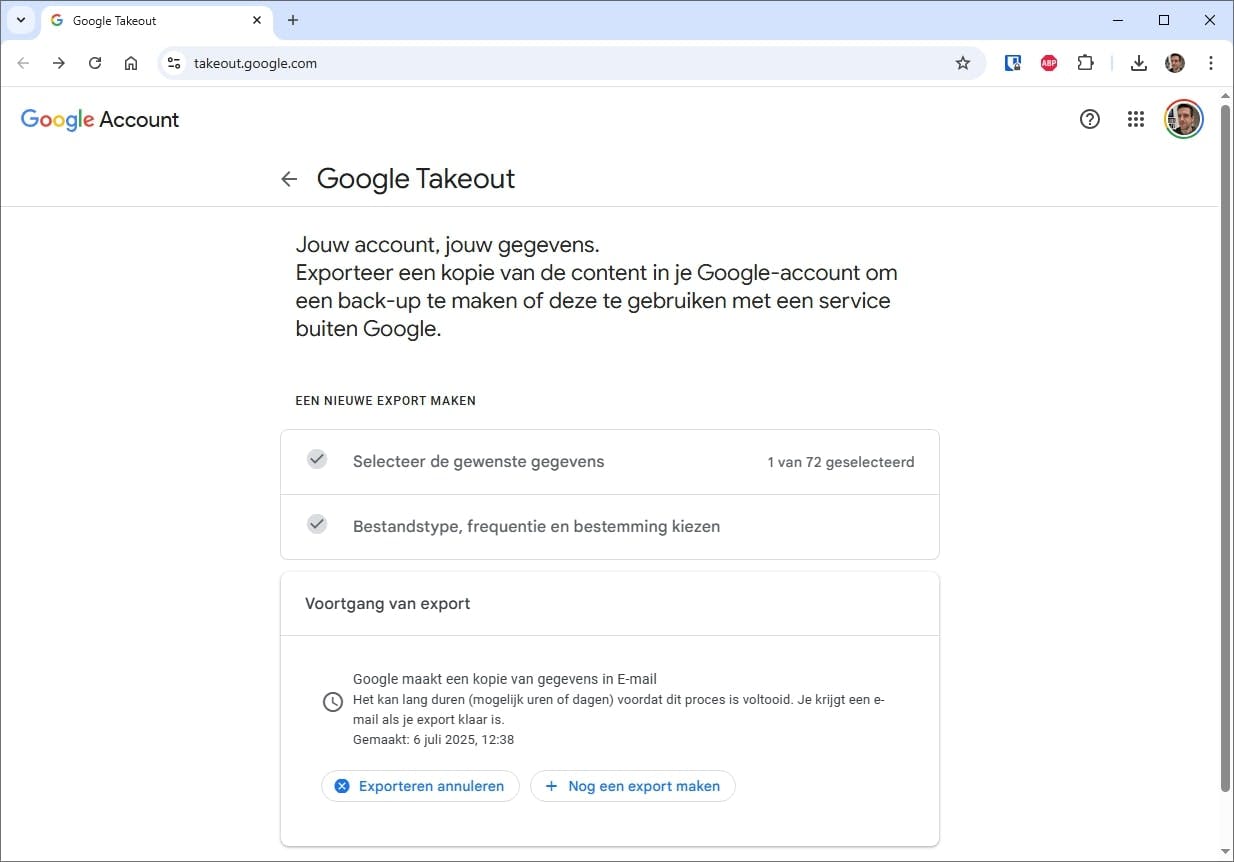Click 'Nog een export maken' button

[x=632, y=786]
